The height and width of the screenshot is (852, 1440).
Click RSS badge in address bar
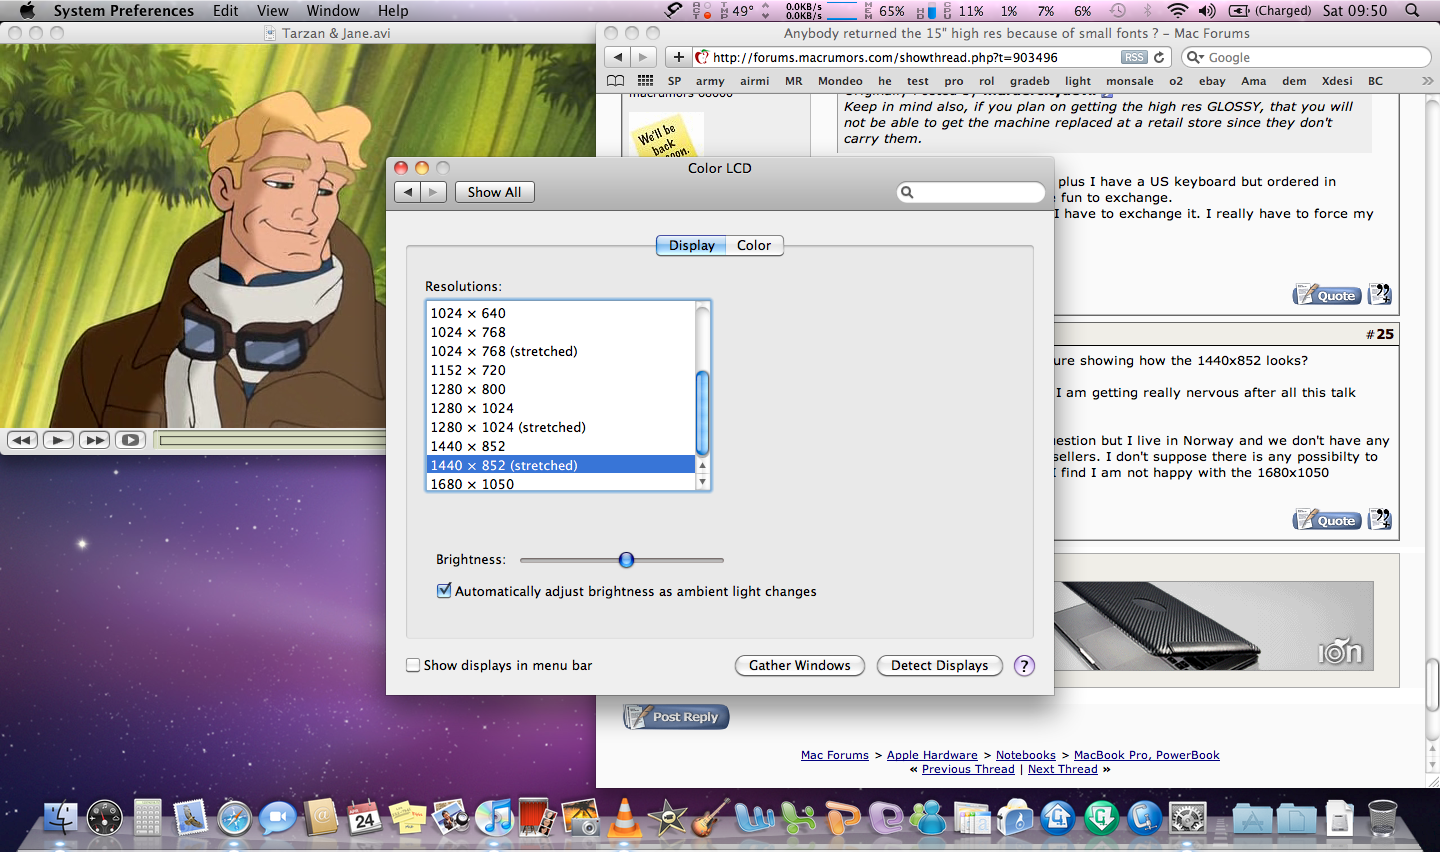coord(1134,57)
